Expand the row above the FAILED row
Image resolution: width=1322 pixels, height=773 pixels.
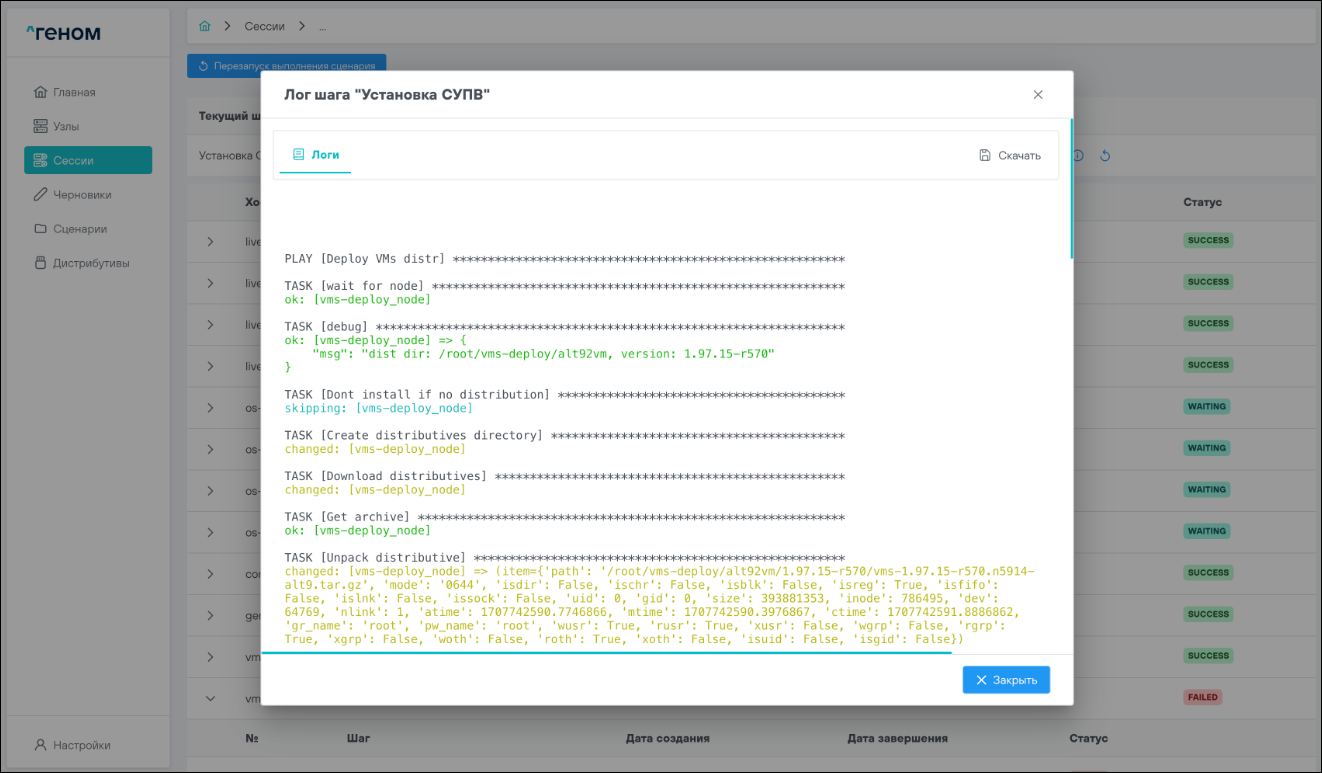(x=210, y=657)
